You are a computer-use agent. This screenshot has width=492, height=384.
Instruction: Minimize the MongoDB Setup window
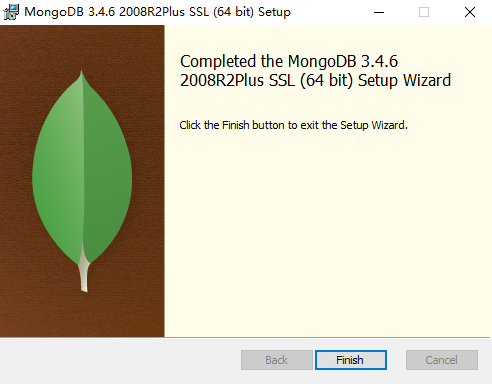tap(379, 12)
